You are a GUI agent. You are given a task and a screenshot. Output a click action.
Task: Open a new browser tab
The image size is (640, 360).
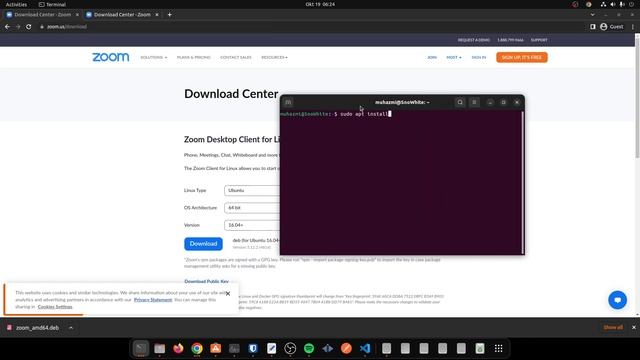click(169, 15)
